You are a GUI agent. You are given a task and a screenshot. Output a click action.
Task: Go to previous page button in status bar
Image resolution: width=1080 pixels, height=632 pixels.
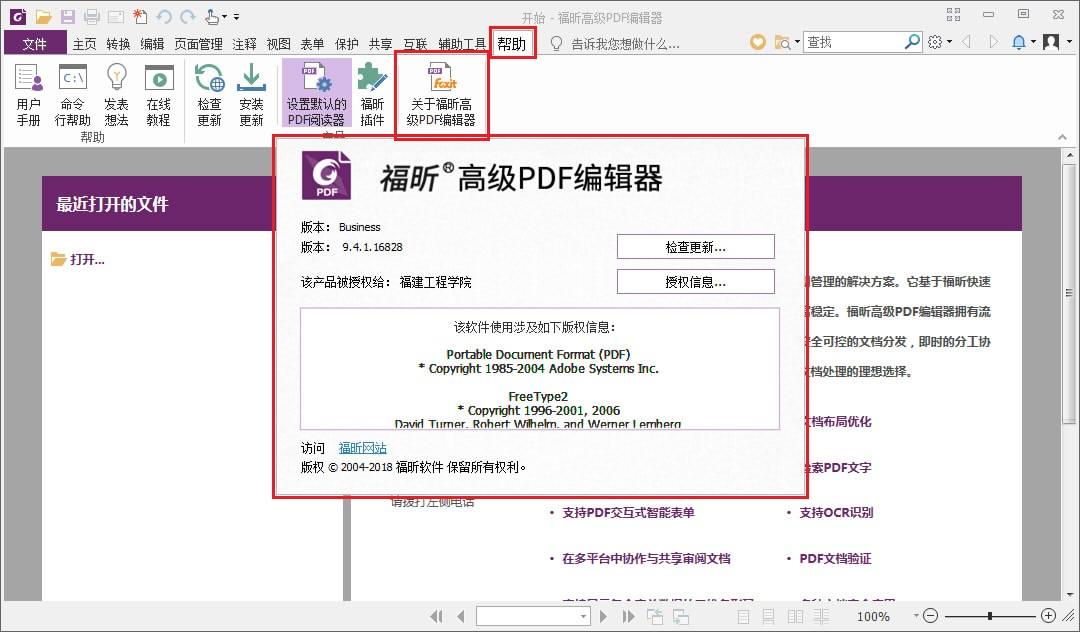(461, 616)
